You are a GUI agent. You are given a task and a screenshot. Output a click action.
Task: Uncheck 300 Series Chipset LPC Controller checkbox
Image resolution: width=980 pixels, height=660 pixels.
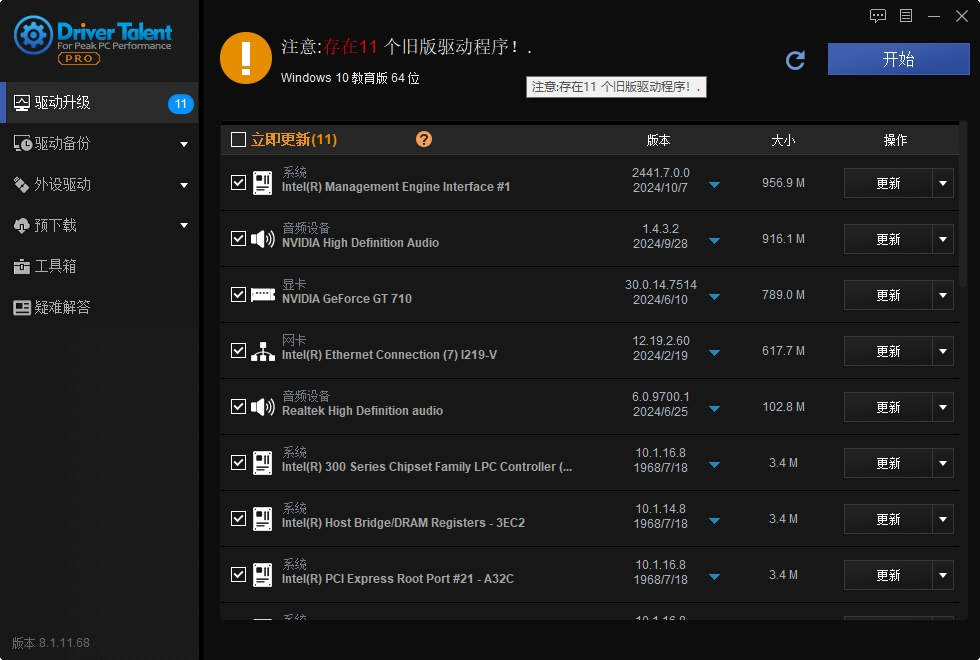point(238,462)
